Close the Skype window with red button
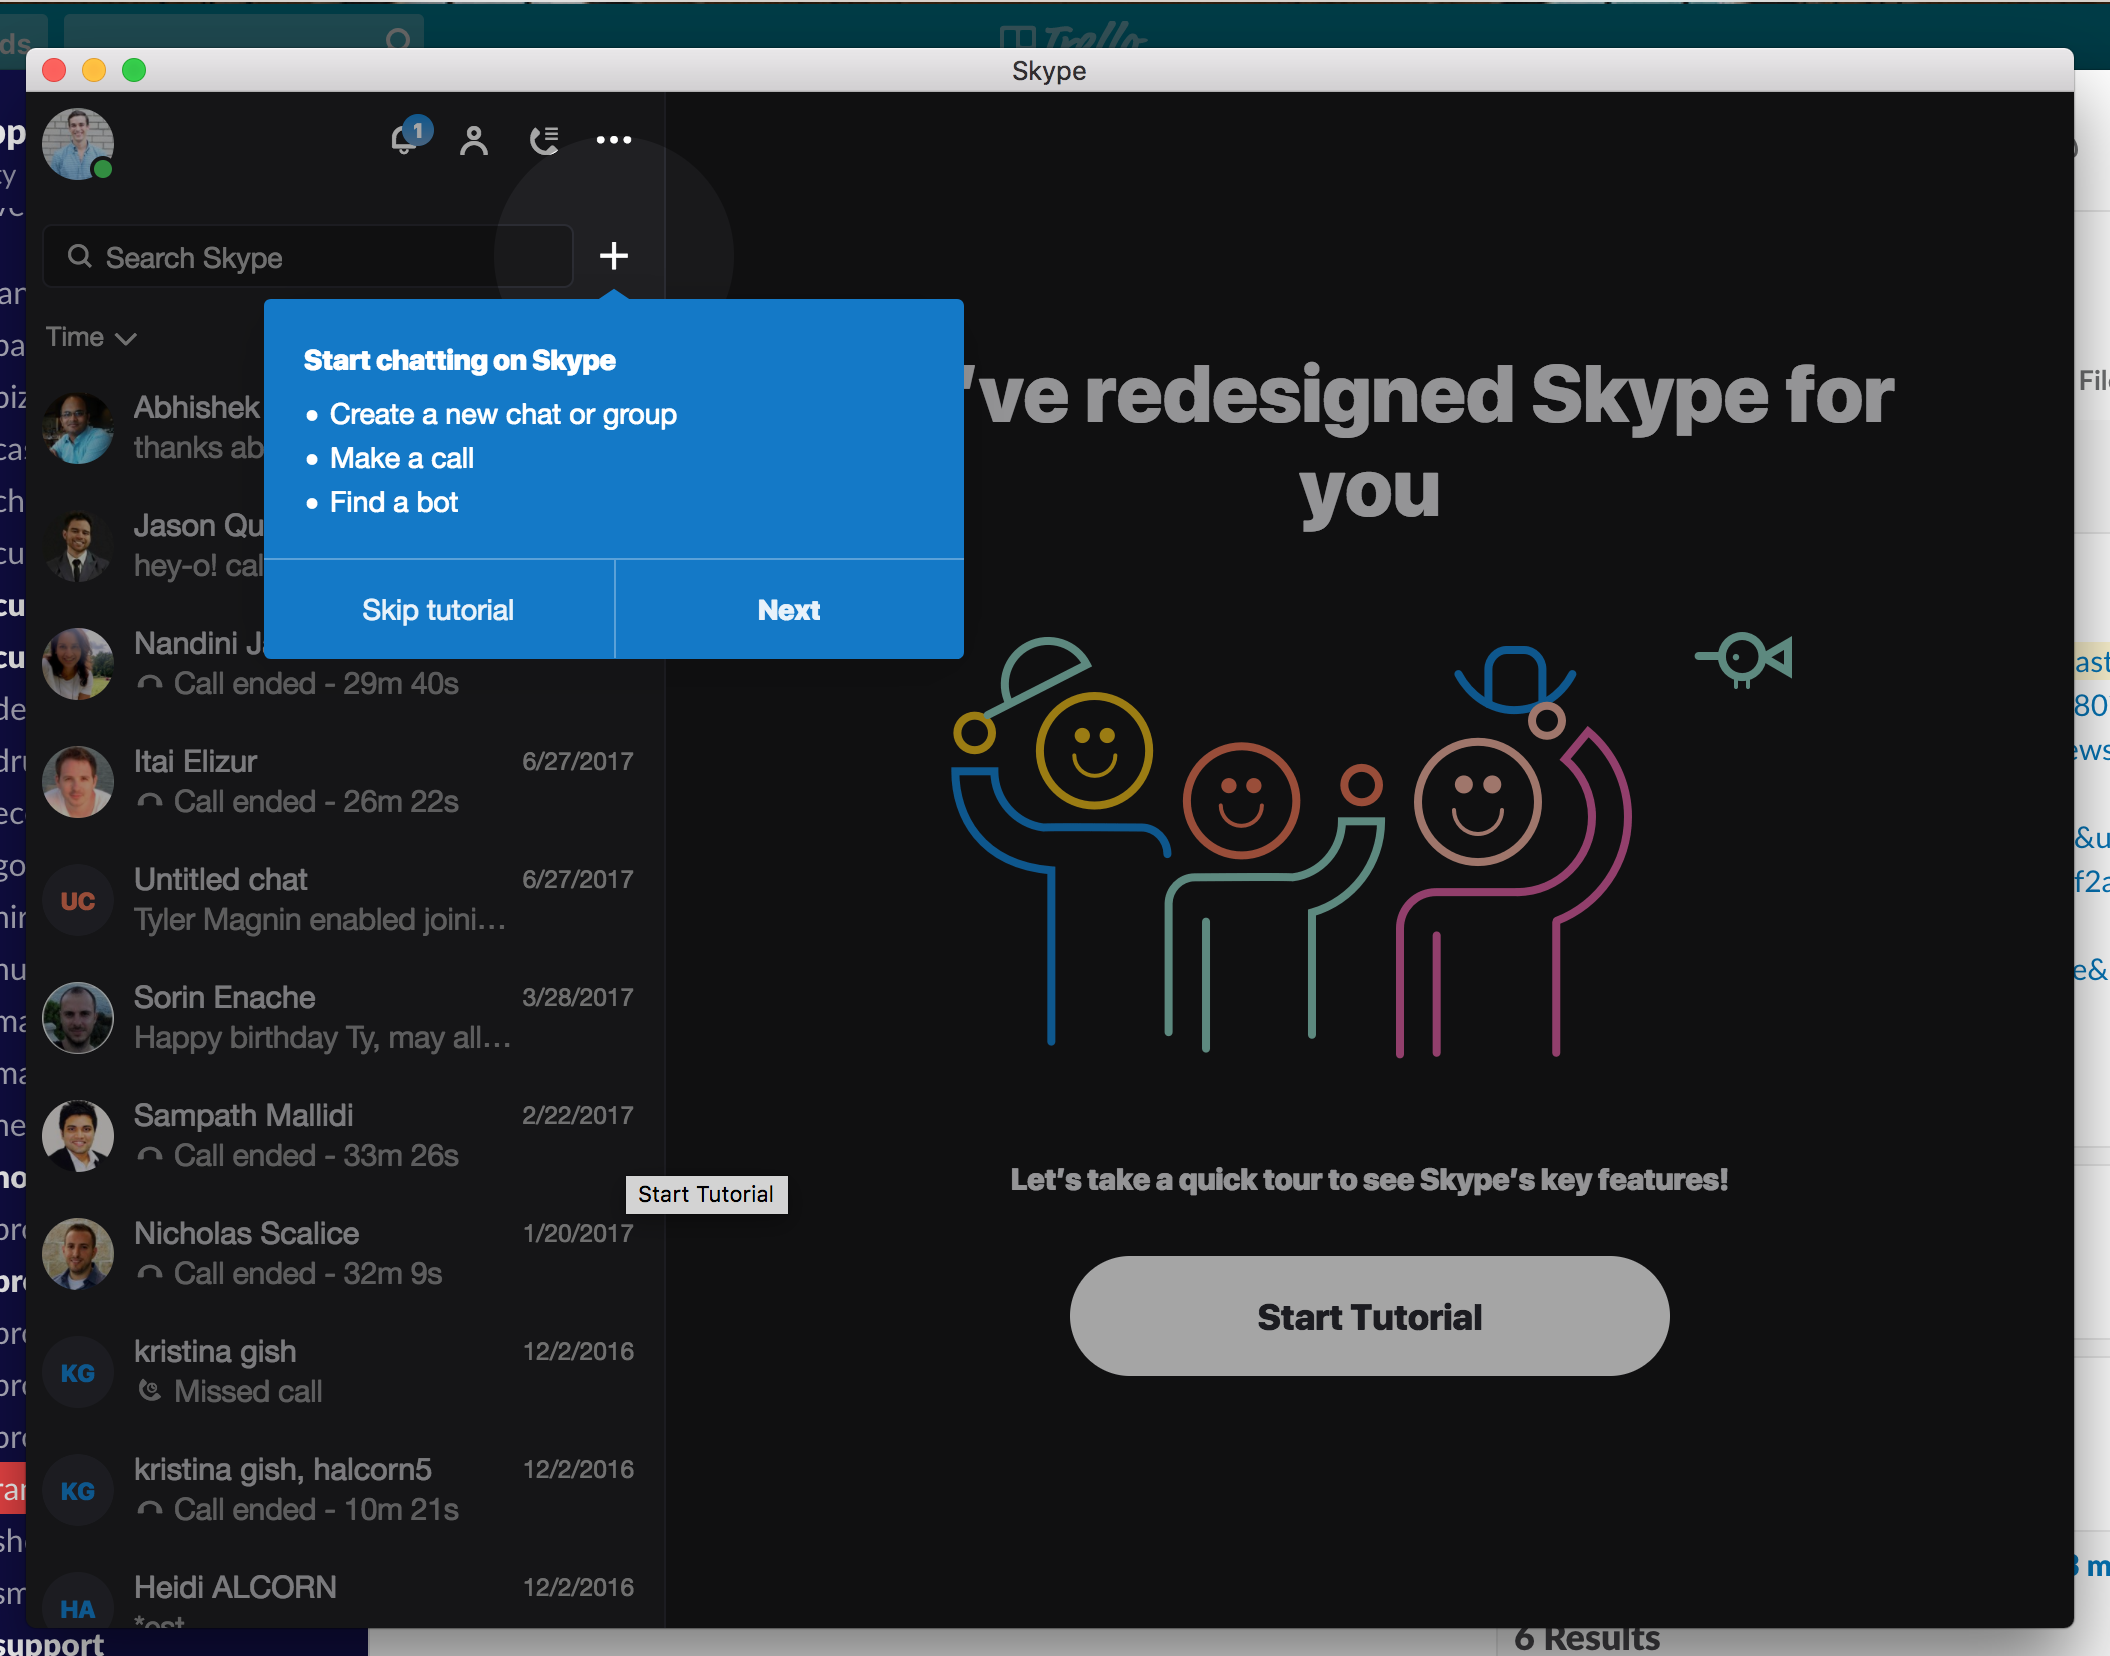Image resolution: width=2110 pixels, height=1656 pixels. coord(54,70)
